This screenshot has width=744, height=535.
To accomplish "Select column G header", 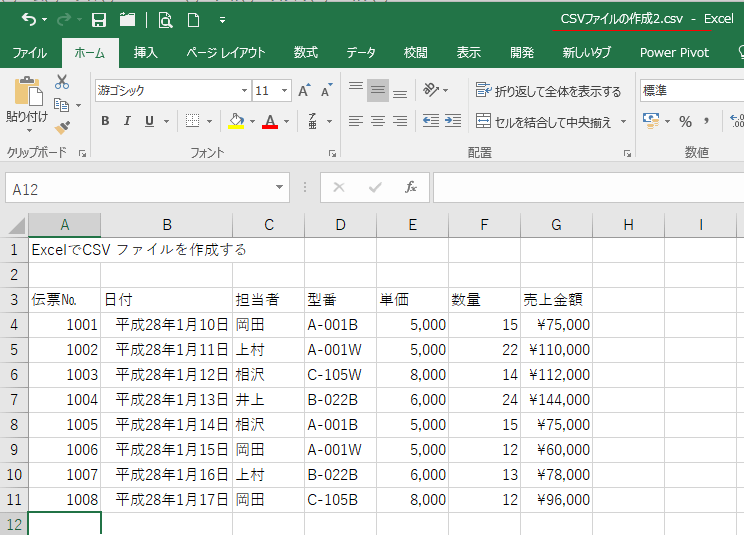I will click(556, 225).
